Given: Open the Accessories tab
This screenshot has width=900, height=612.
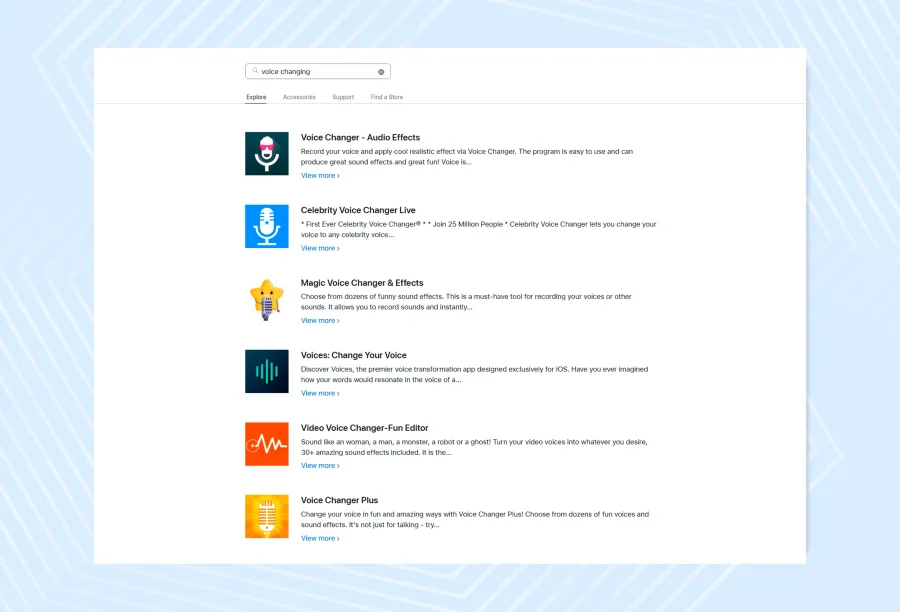Looking at the screenshot, I should tap(299, 97).
